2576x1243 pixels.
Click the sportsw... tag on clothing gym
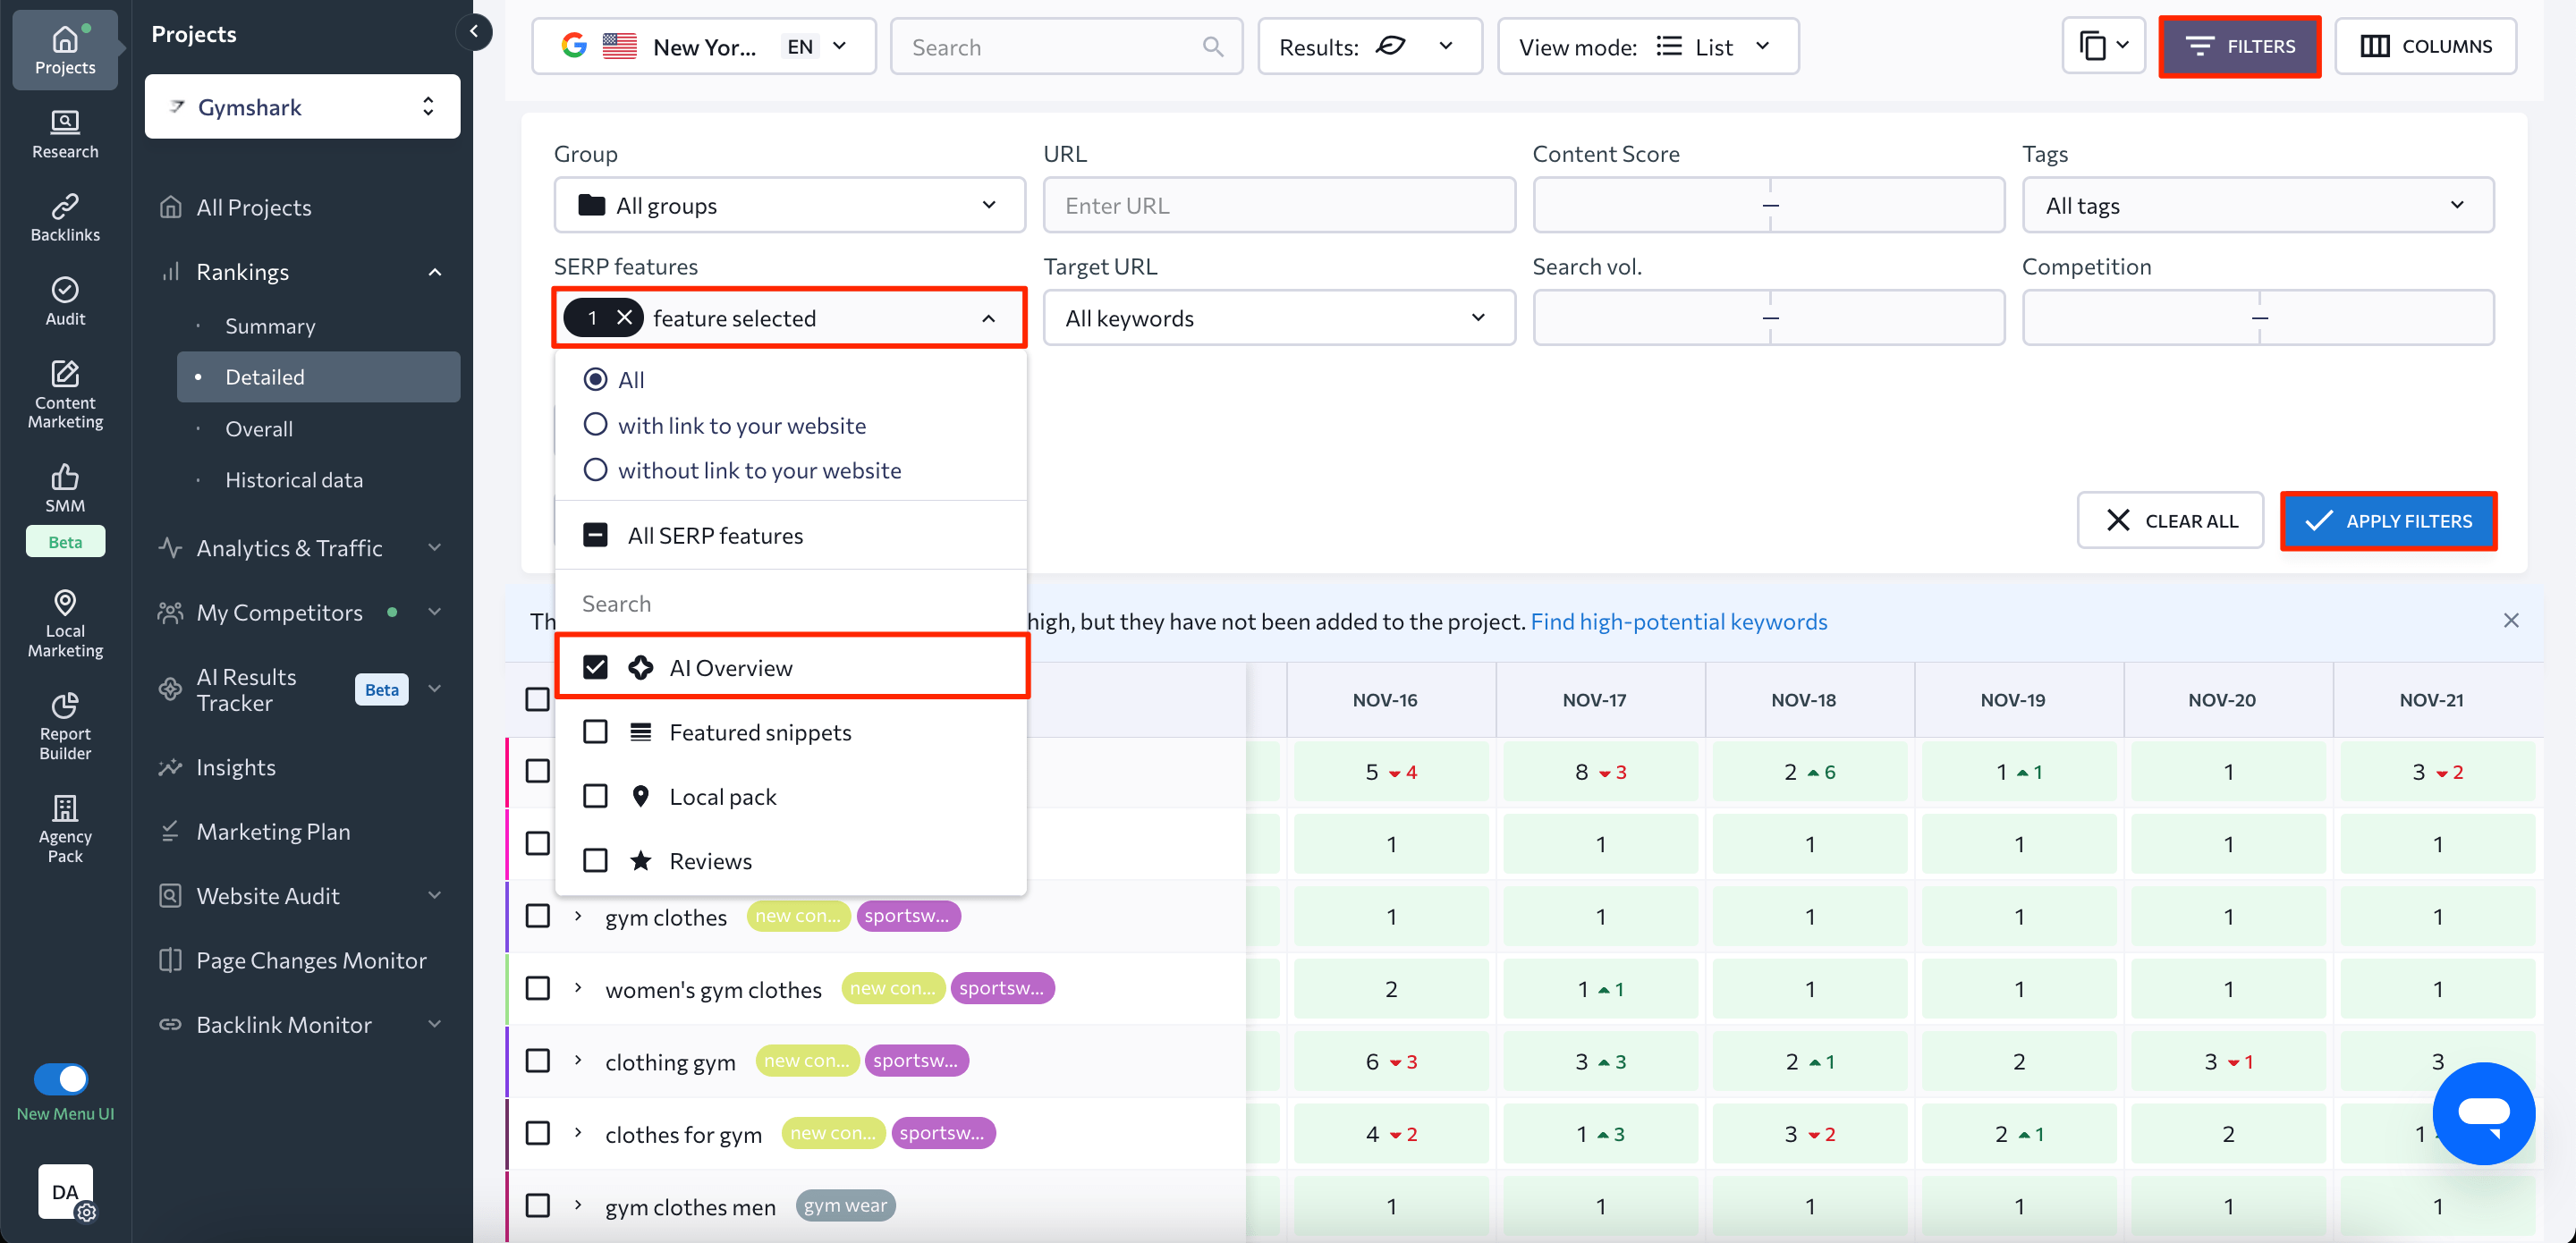coord(916,1060)
